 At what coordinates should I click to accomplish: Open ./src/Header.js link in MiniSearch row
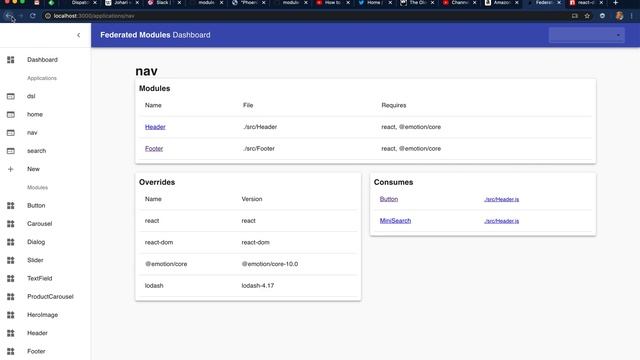[x=502, y=221]
